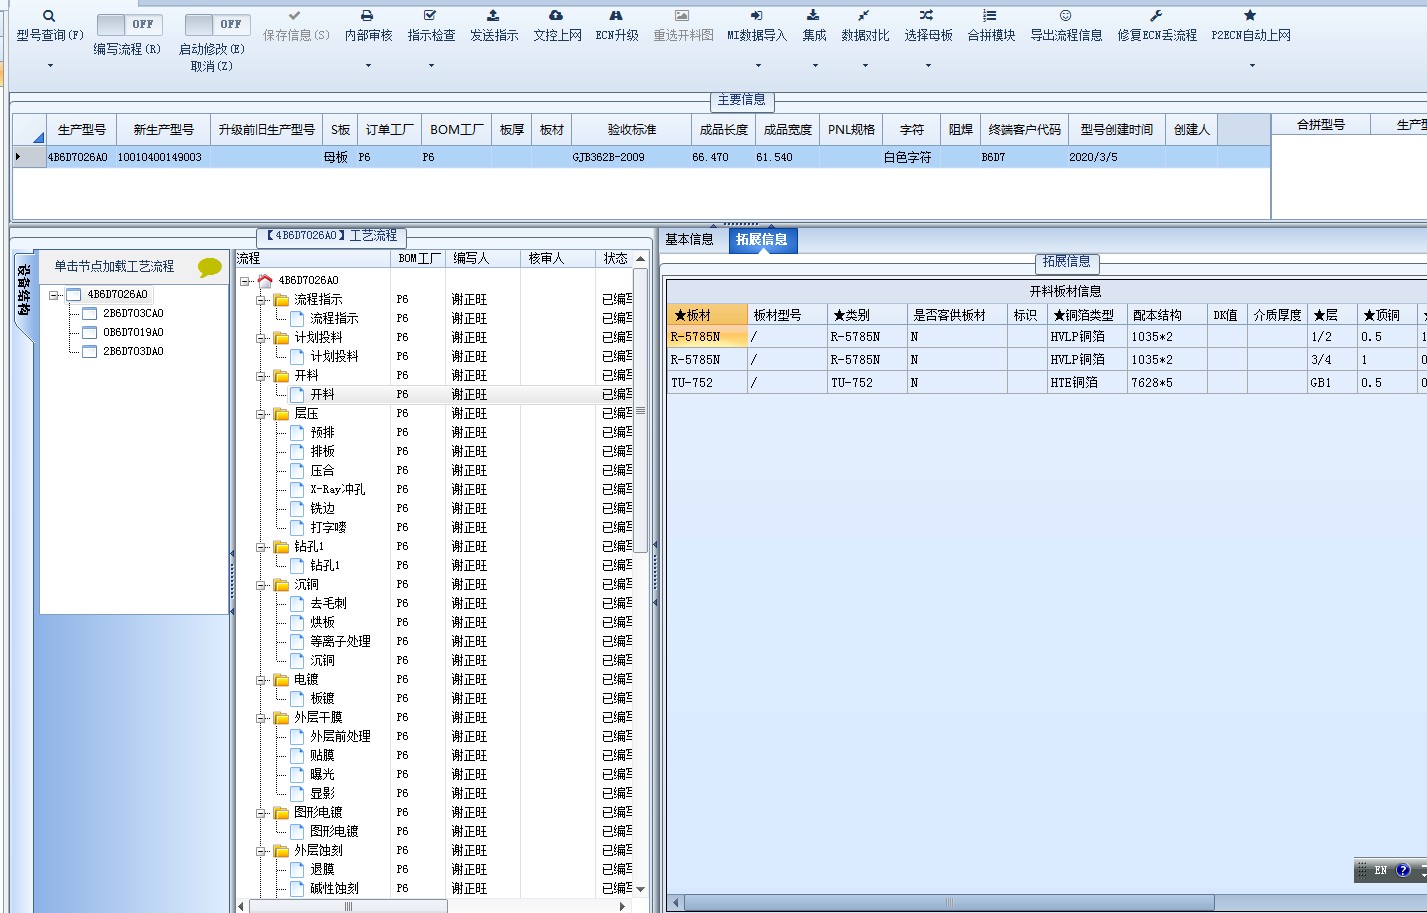Open dropdown arrow under 内部审核
Image resolution: width=1427 pixels, height=913 pixels.
click(x=368, y=66)
